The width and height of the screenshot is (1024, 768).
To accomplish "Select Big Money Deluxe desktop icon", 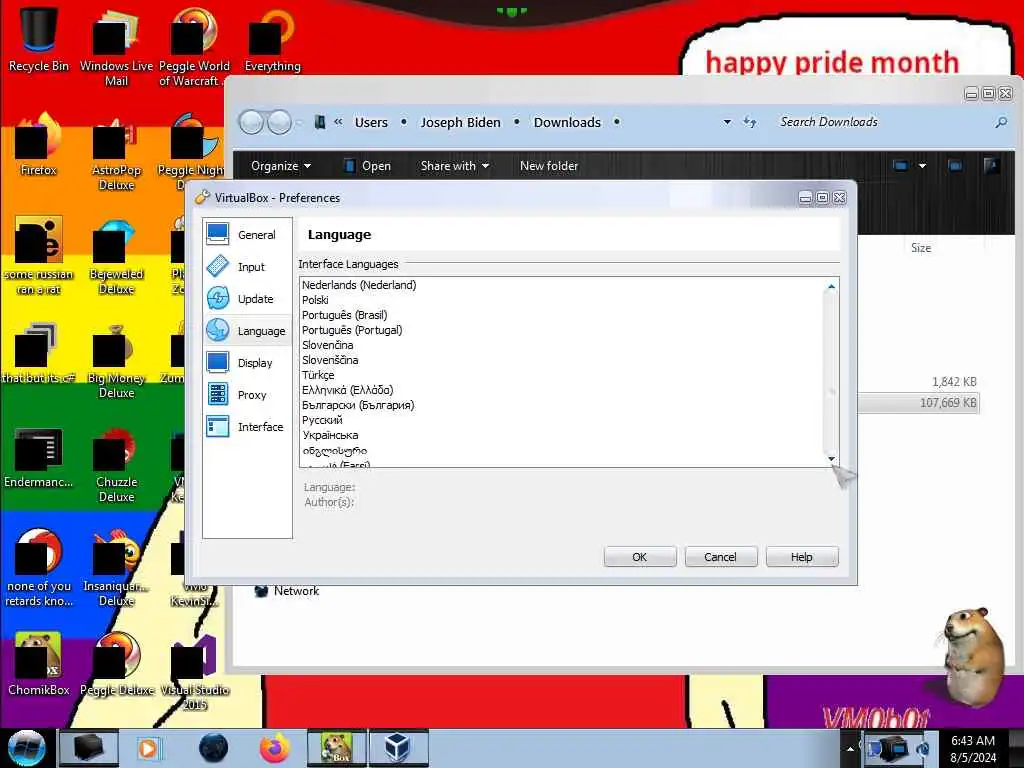I will [x=116, y=360].
